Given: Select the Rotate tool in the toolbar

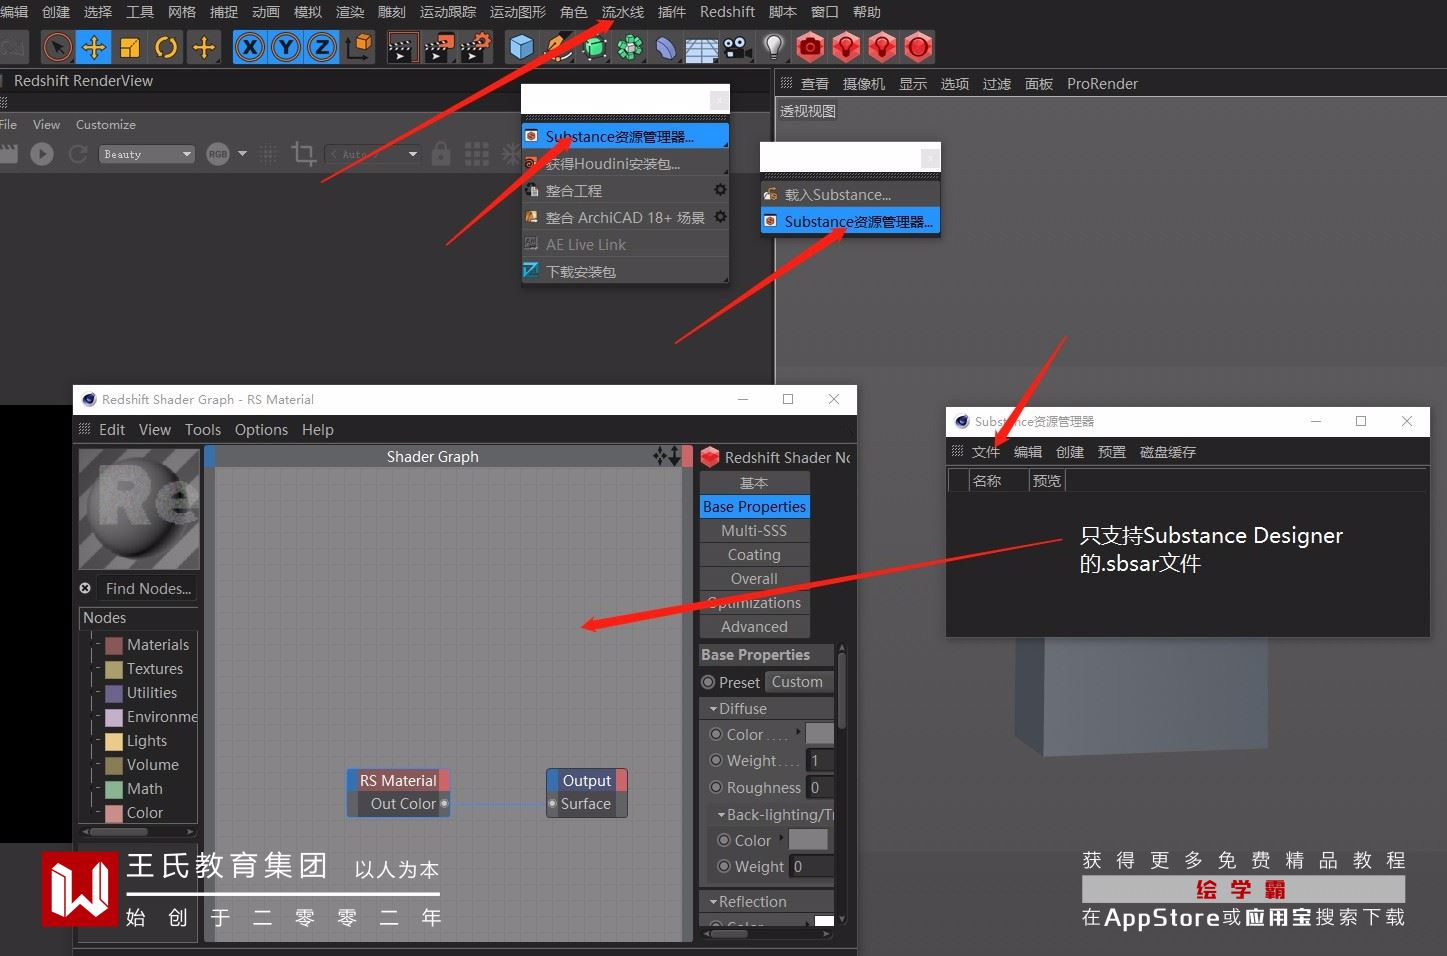Looking at the screenshot, I should pos(166,47).
